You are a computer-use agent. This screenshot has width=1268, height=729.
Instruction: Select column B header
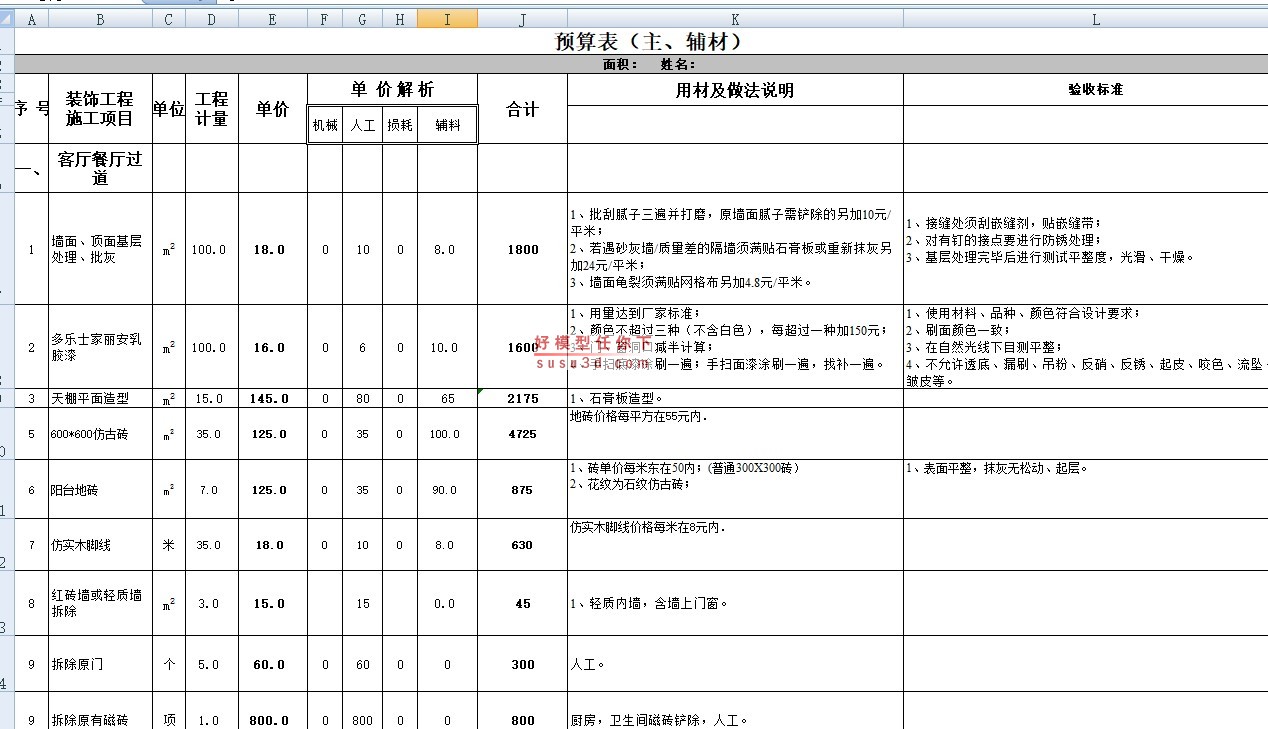(100, 19)
